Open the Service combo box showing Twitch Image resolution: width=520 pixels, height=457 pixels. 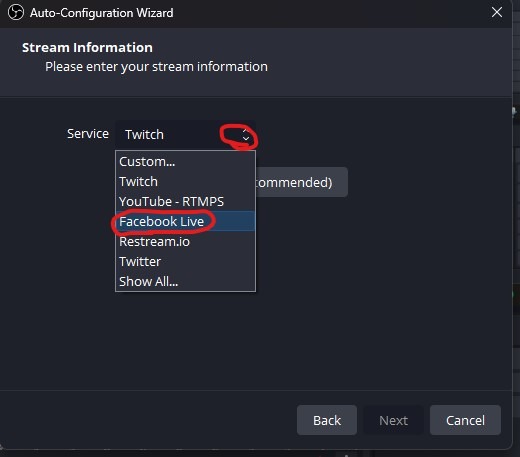pos(185,135)
